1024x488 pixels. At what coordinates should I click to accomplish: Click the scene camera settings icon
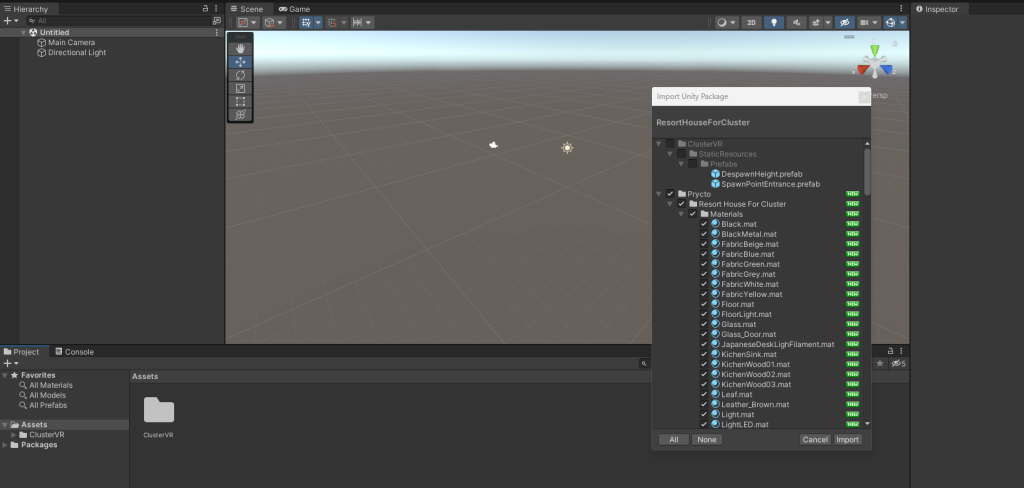click(864, 22)
